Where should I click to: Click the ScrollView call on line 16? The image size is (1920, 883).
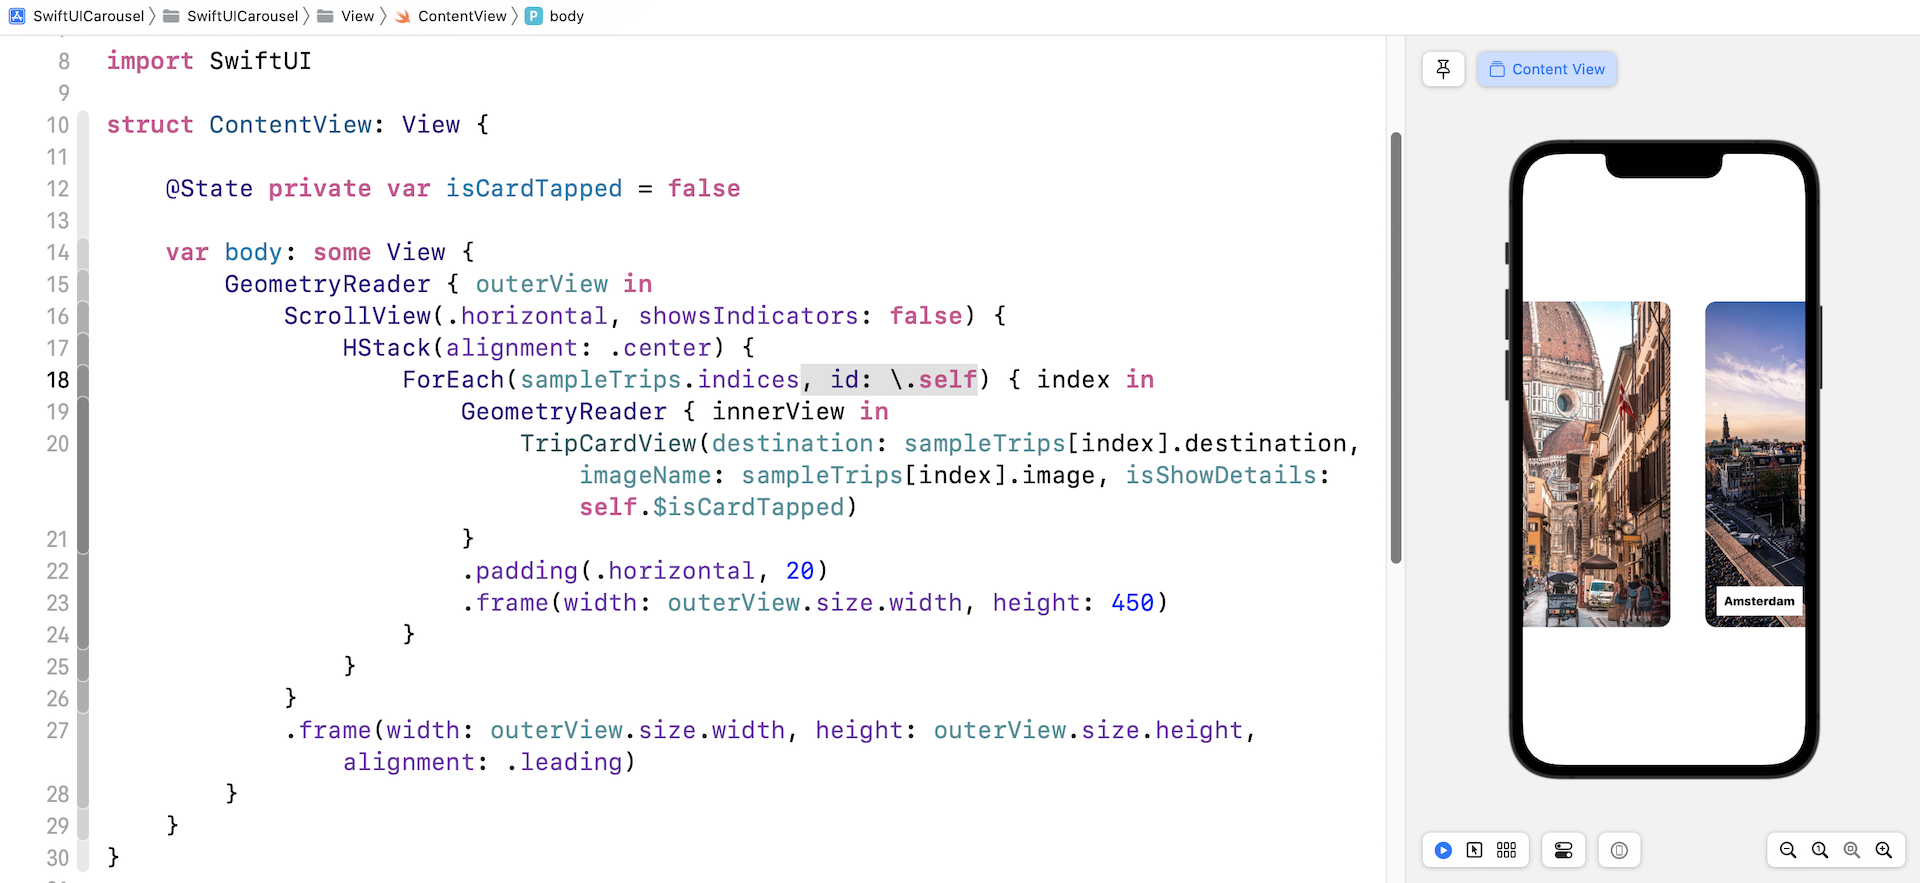pos(357,316)
